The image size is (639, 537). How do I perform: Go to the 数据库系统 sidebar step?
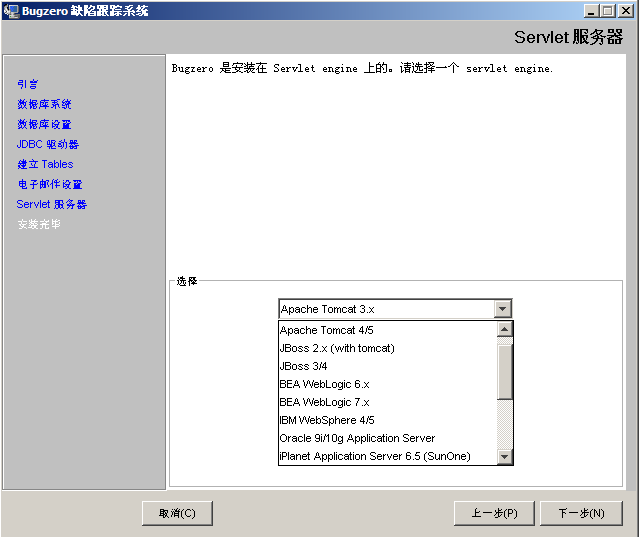44,104
